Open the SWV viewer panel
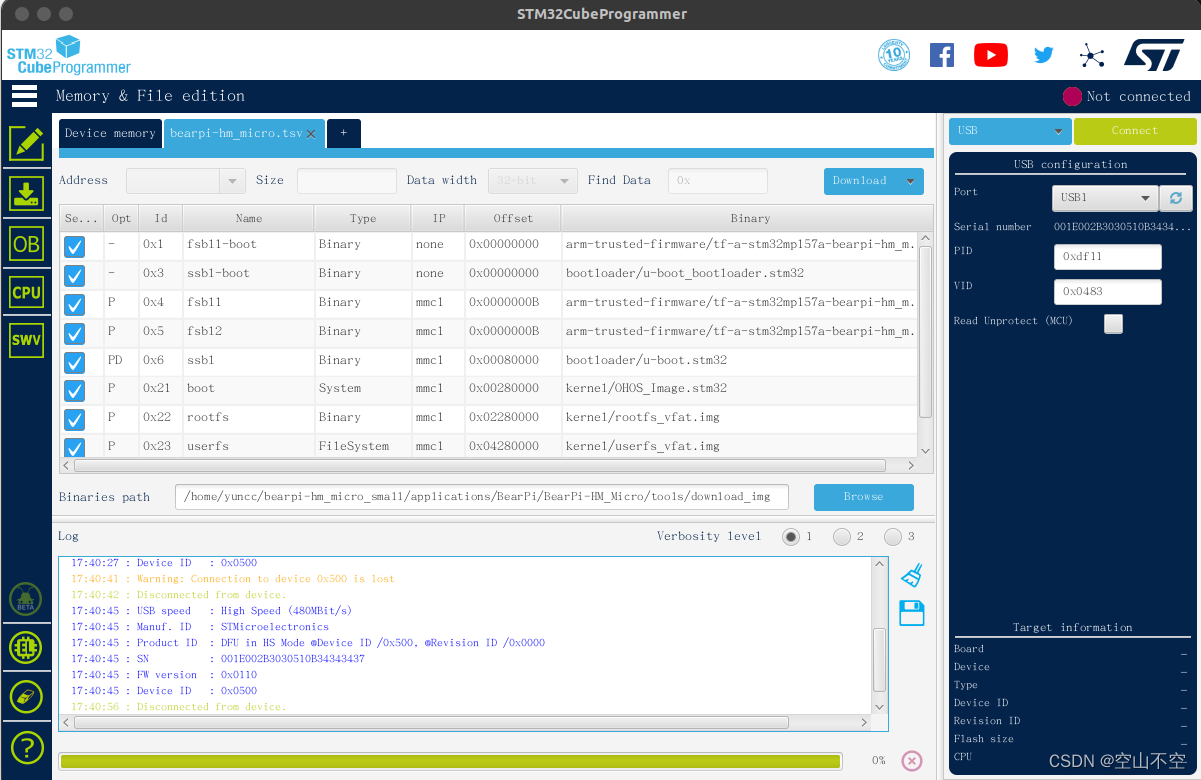 (26, 340)
